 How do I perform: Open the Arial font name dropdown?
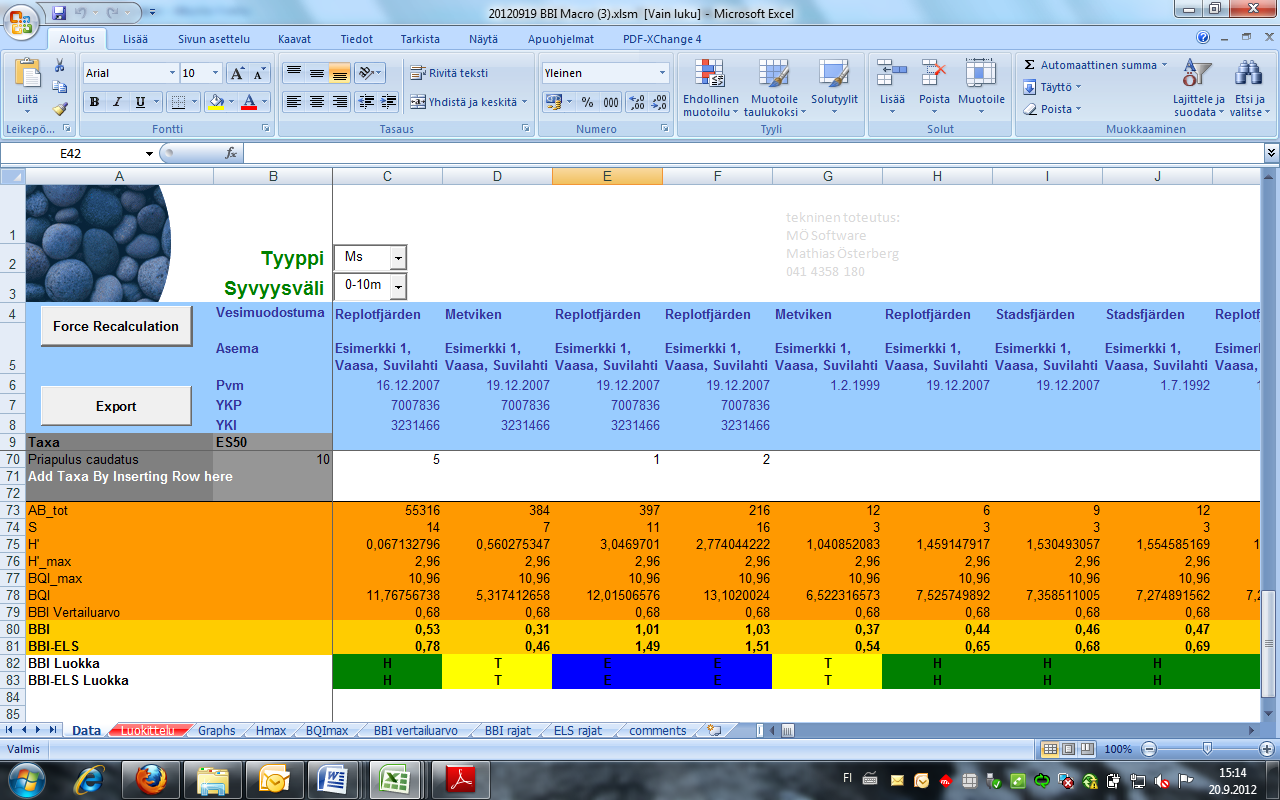pos(170,73)
